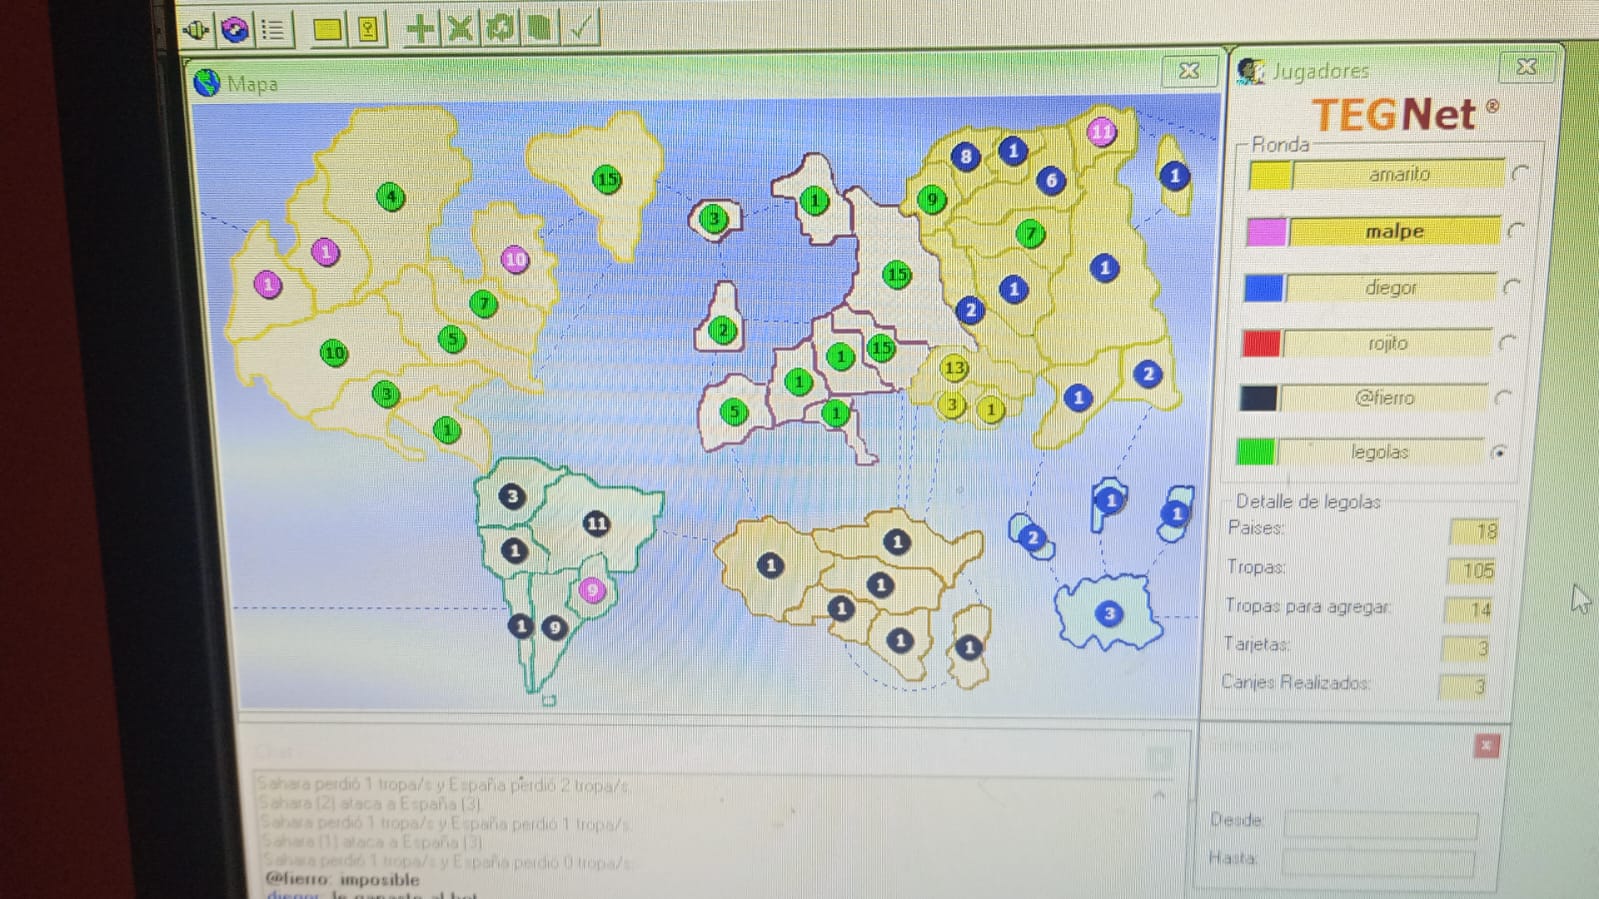Click the rojito player name bar

click(1387, 343)
